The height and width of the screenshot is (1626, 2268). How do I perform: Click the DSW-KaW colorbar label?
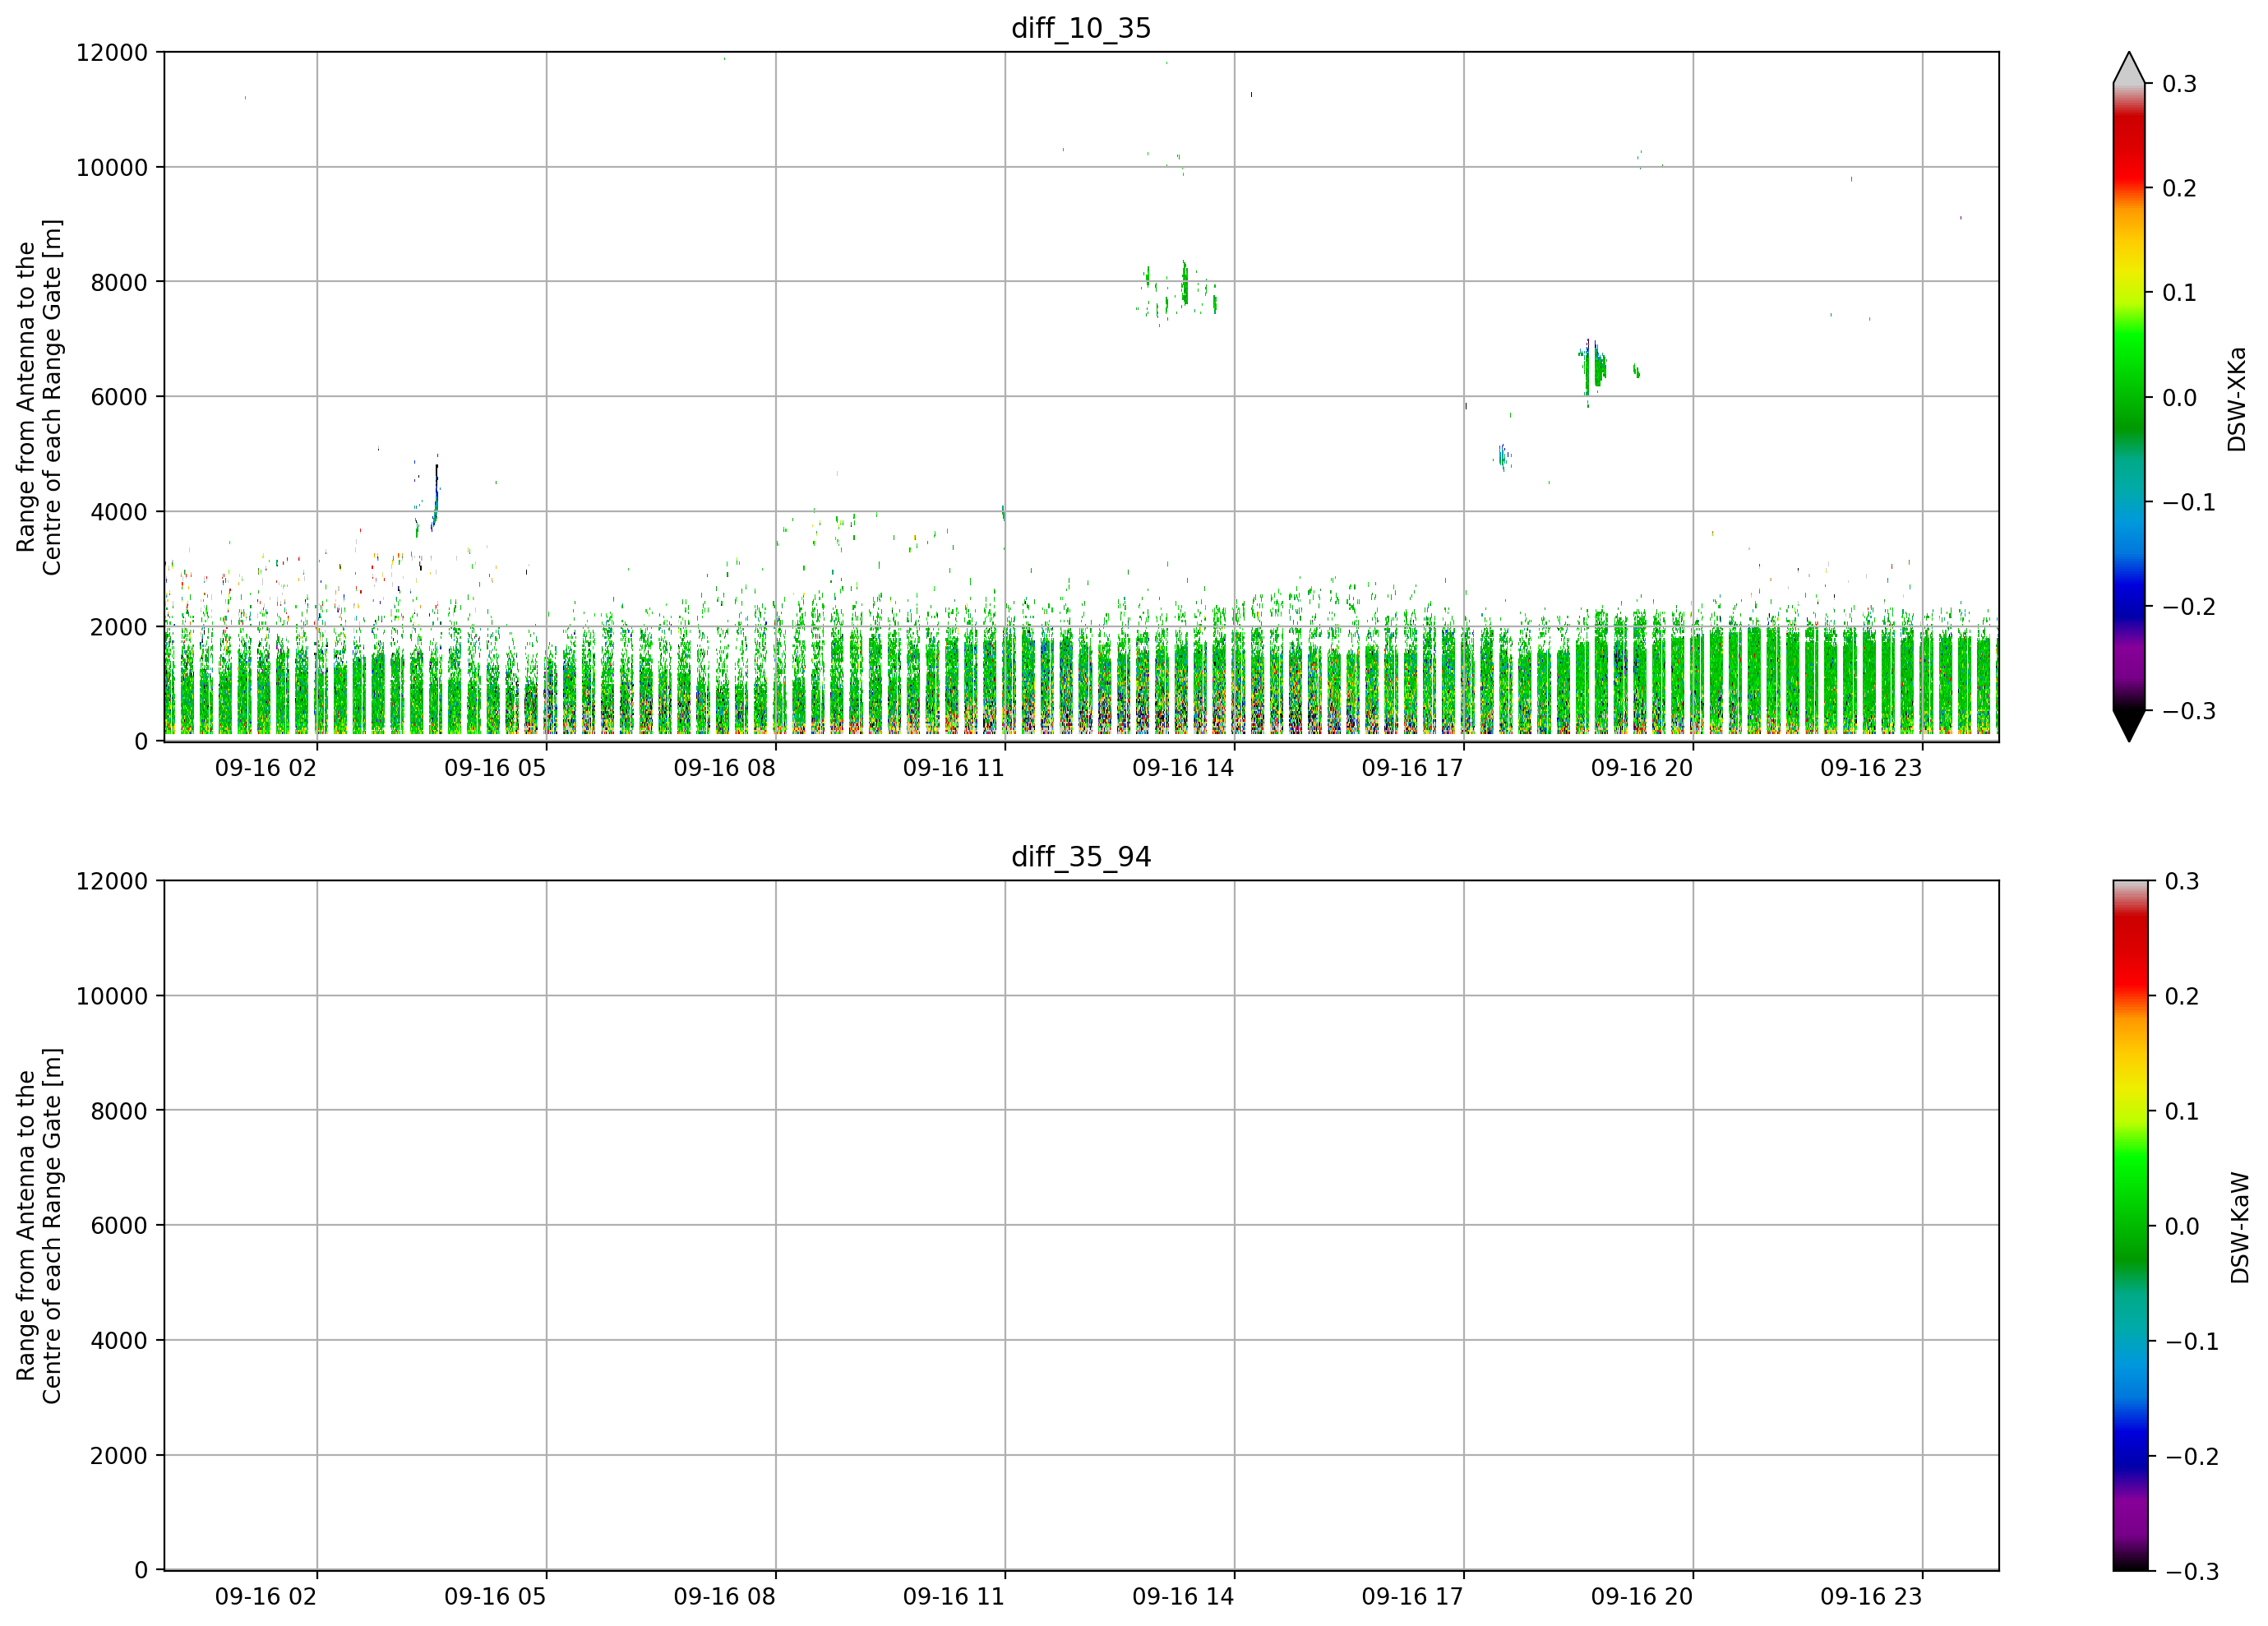2239,1228
